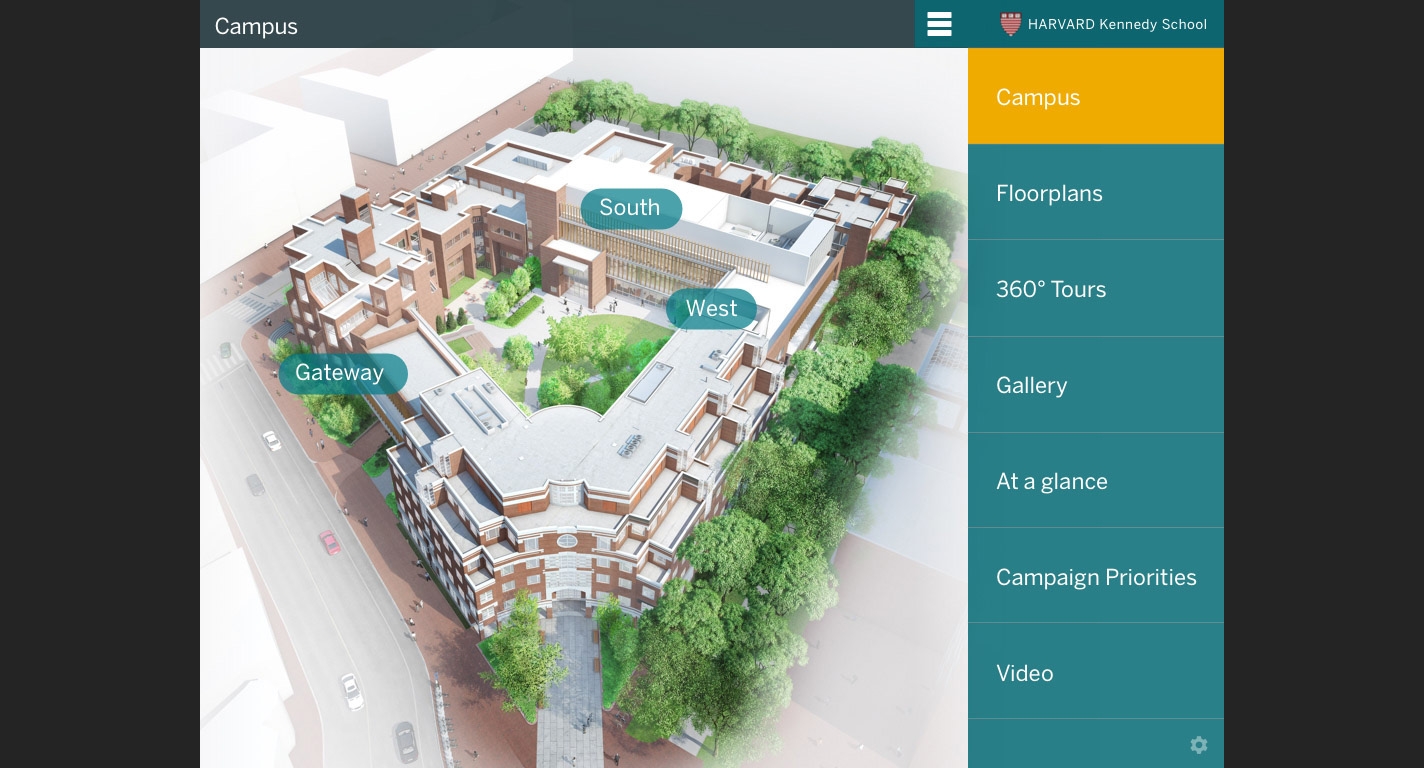Select the West building label
The height and width of the screenshot is (768, 1424).
click(x=711, y=309)
